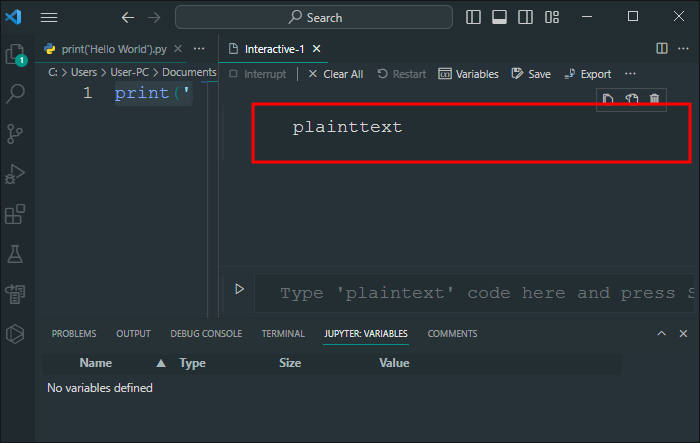Image resolution: width=700 pixels, height=443 pixels.
Task: Click the plaintext code input field
Action: [474, 293]
